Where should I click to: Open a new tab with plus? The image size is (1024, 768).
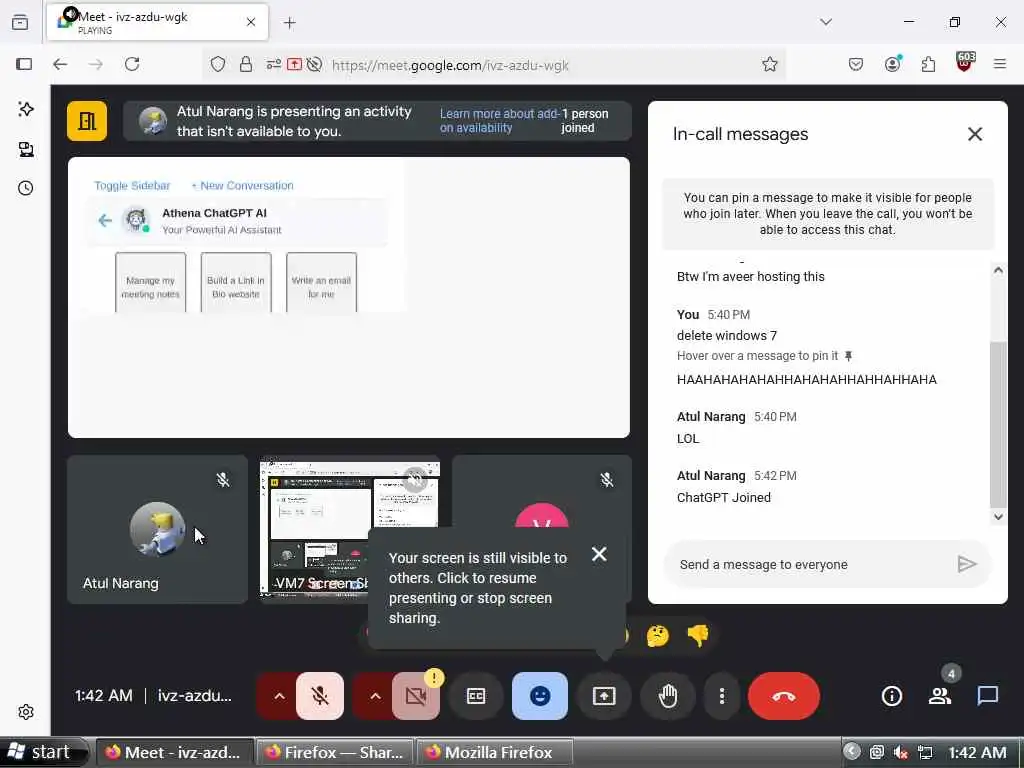(290, 23)
